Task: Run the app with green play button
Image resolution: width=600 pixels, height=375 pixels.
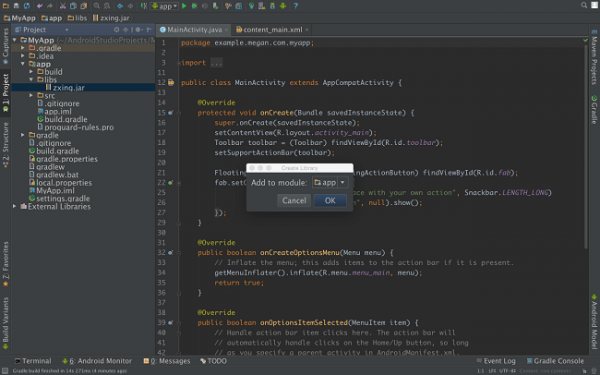Action: tap(184, 6)
